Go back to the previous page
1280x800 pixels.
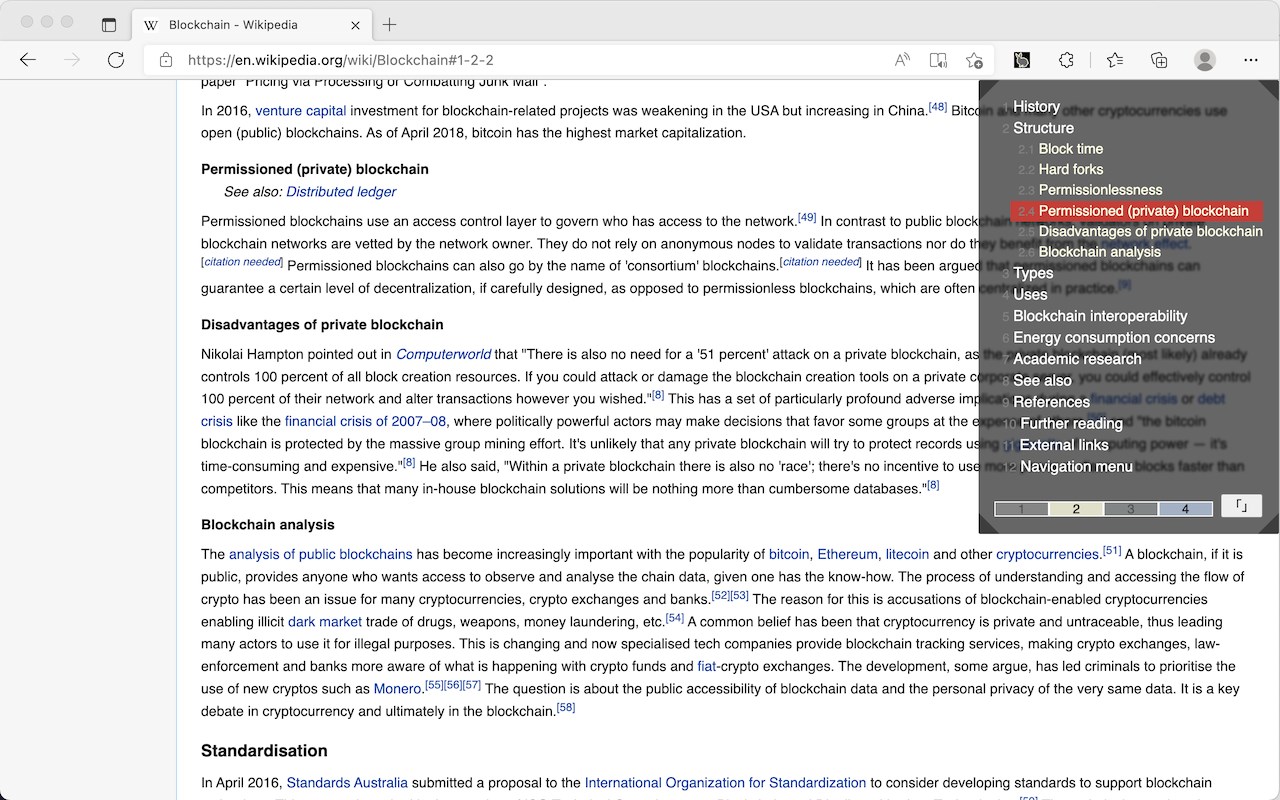pyautogui.click(x=28, y=60)
